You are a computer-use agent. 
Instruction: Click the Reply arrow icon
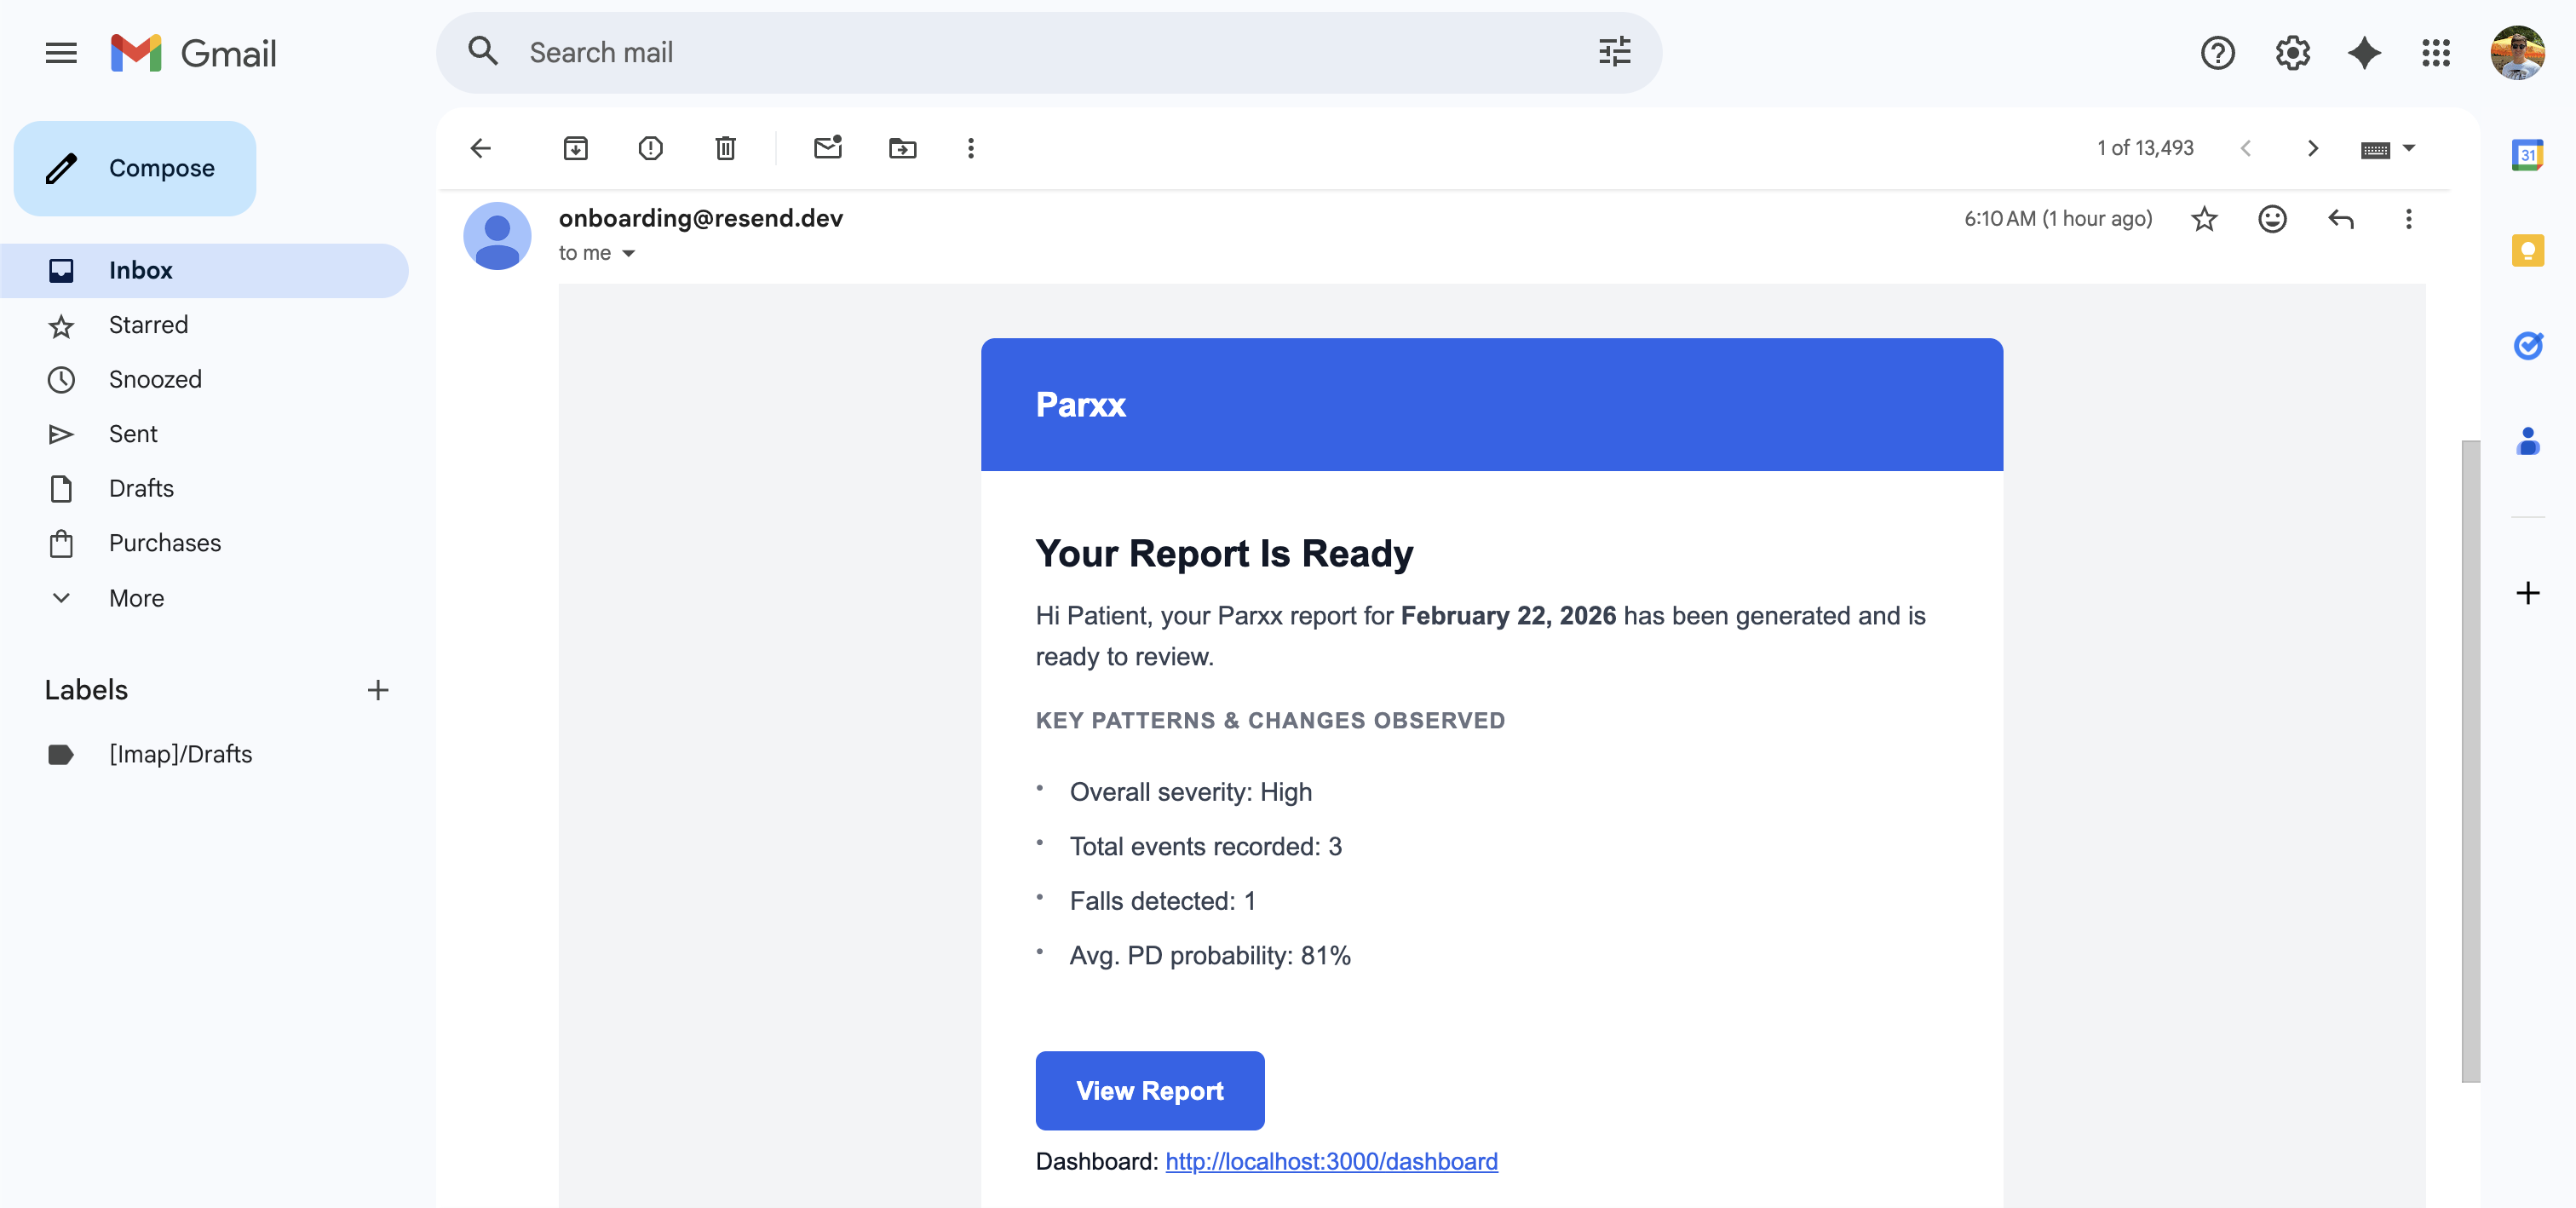click(x=2340, y=219)
